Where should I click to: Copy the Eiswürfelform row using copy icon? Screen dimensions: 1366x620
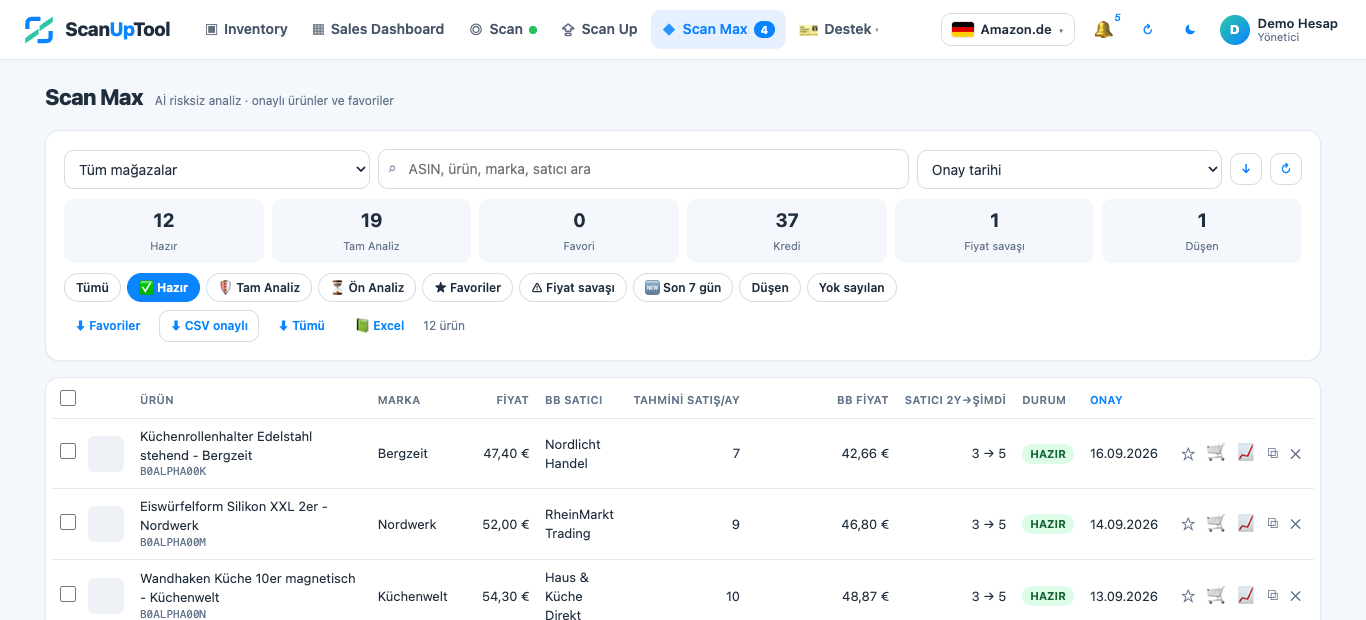pyautogui.click(x=1273, y=524)
